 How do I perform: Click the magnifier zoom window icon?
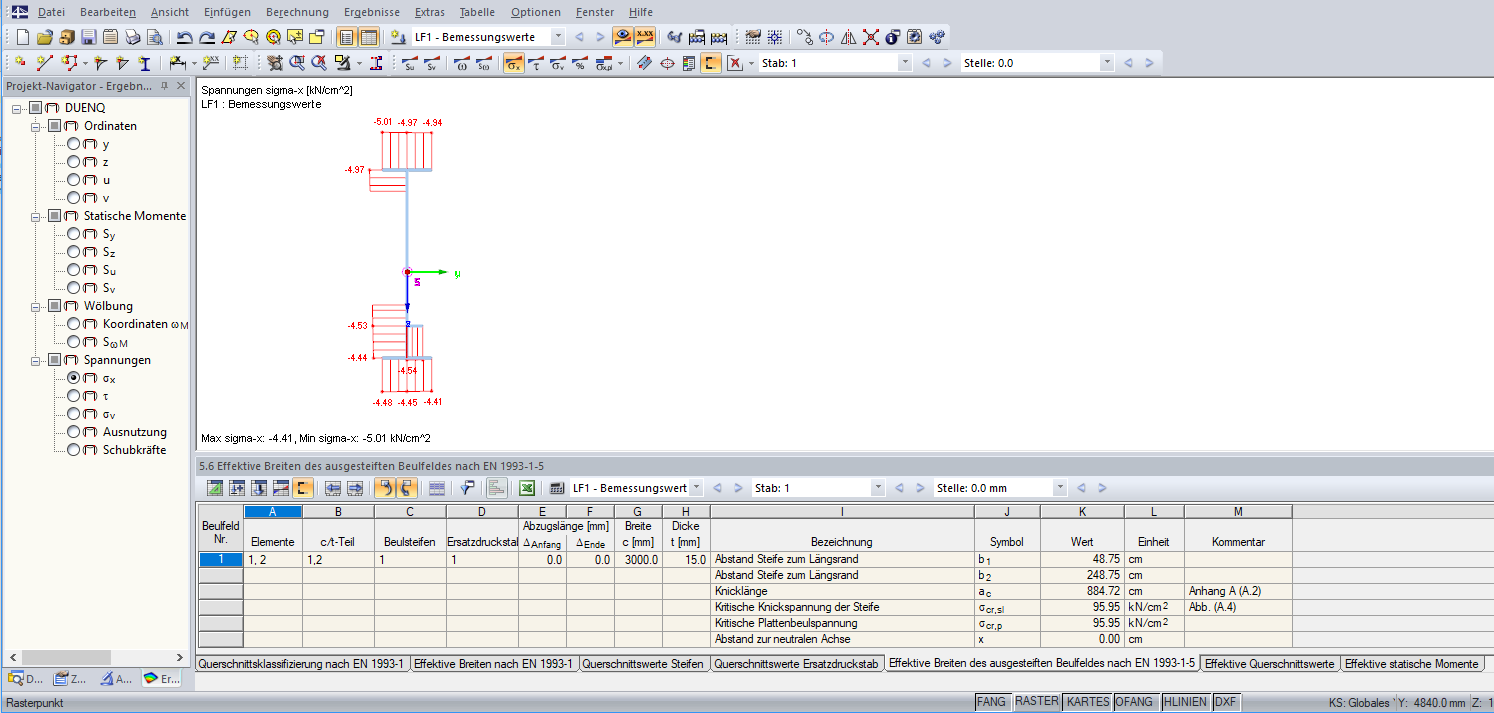coord(297,63)
